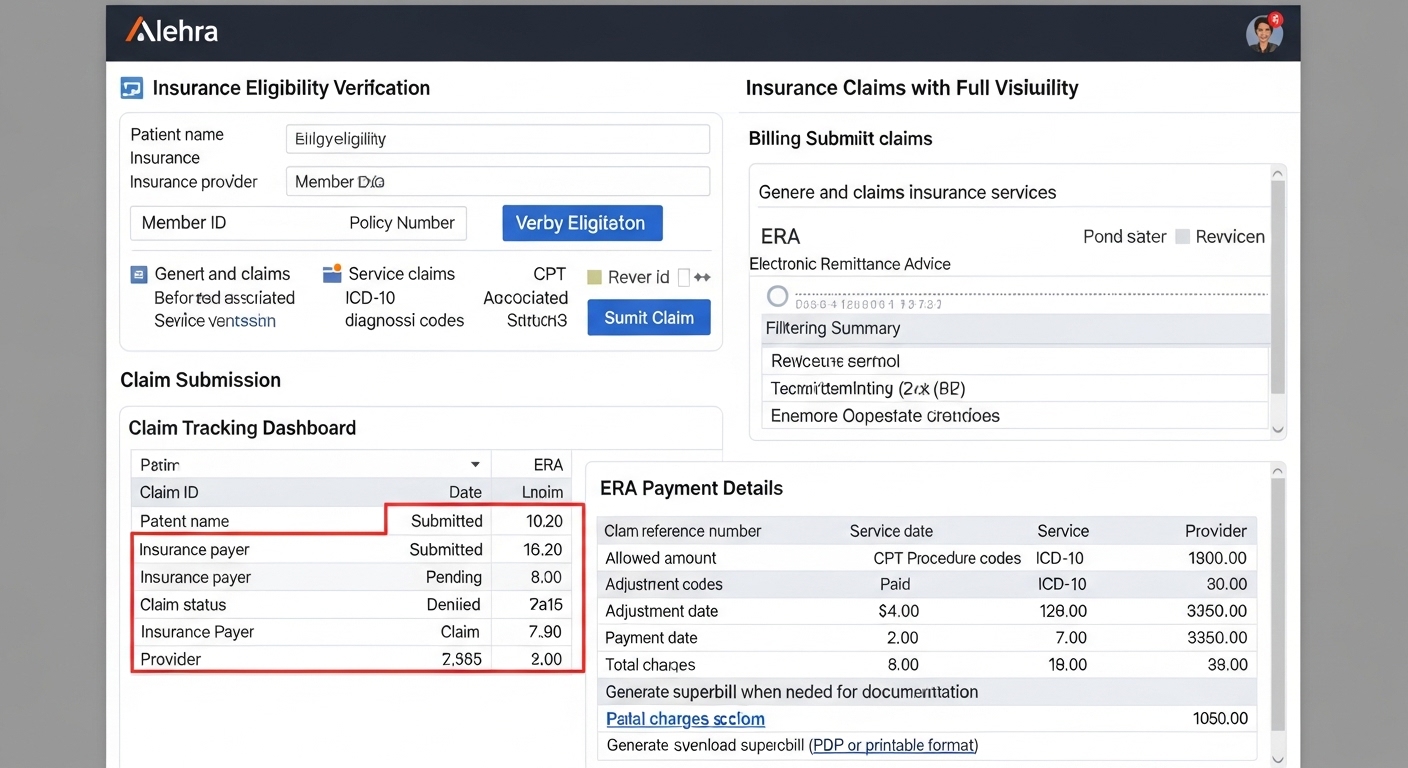Image resolution: width=1408 pixels, height=768 pixels.
Task: Click the scroll-down chevron in Billing claims panel
Action: 1277,429
